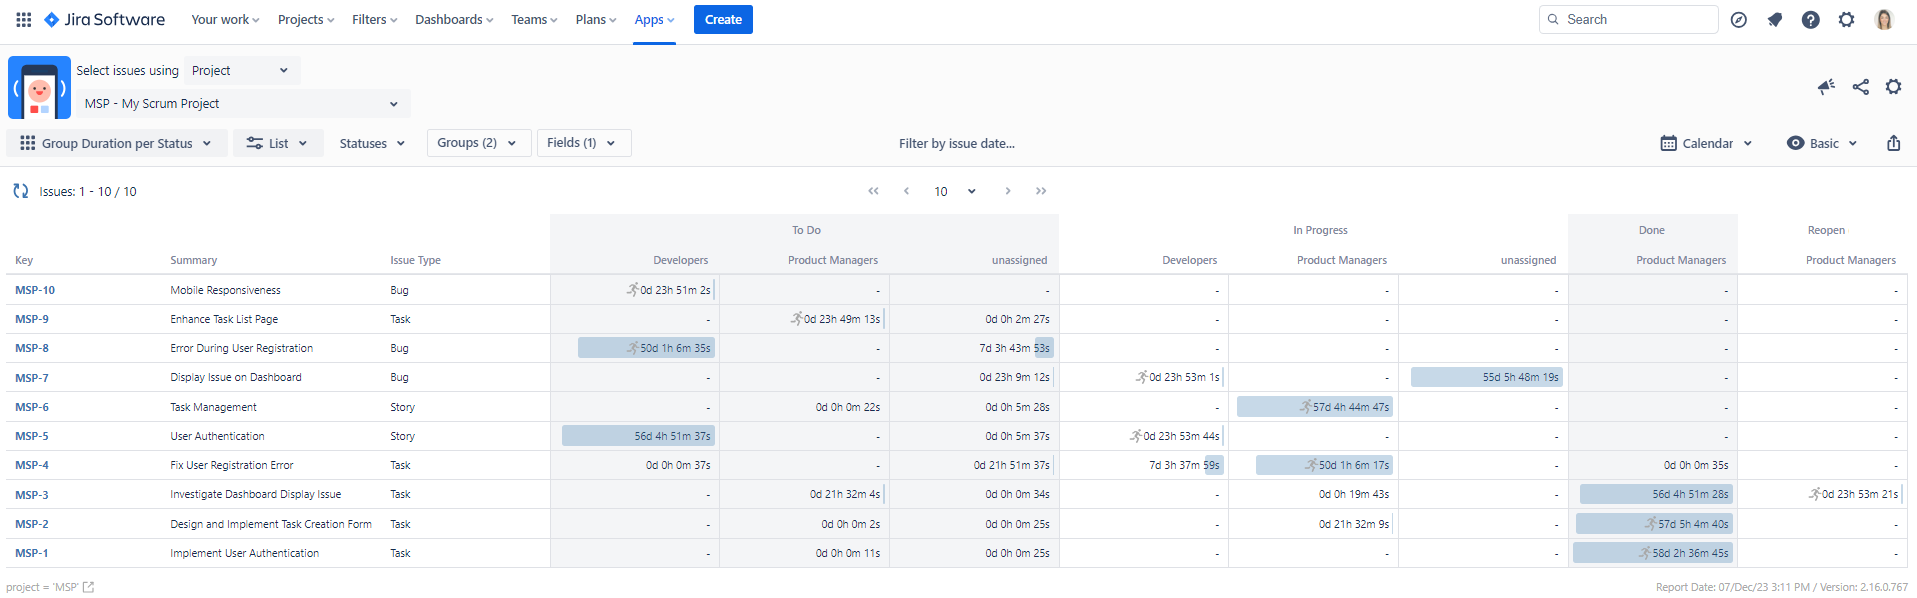Click the blue Create button
Image resolution: width=1917 pixels, height=598 pixels.
[x=723, y=19]
